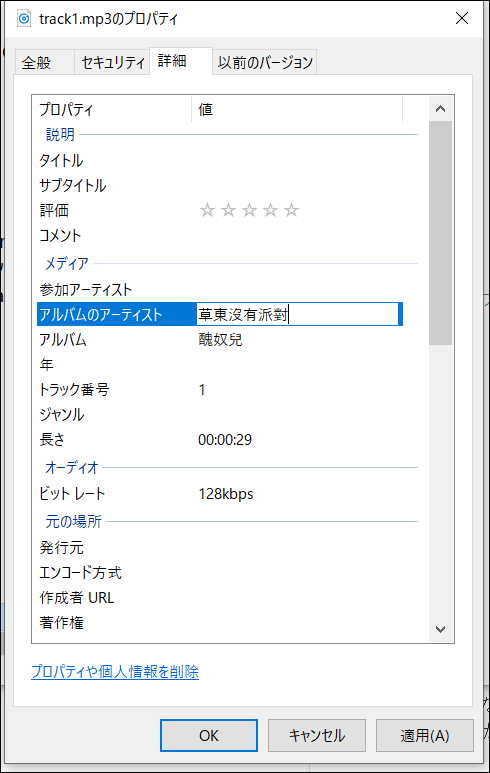Image resolution: width=490 pixels, height=773 pixels.
Task: Click length value 00:00:29
Action: click(225, 440)
